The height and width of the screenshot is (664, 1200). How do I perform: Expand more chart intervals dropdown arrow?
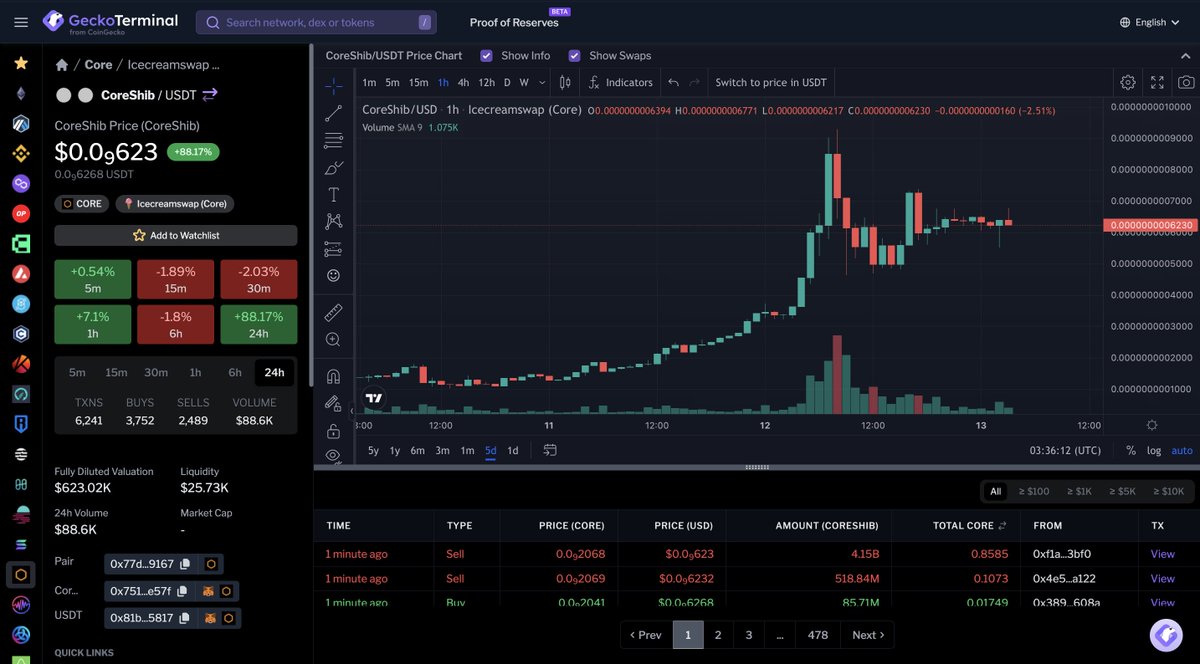(542, 82)
